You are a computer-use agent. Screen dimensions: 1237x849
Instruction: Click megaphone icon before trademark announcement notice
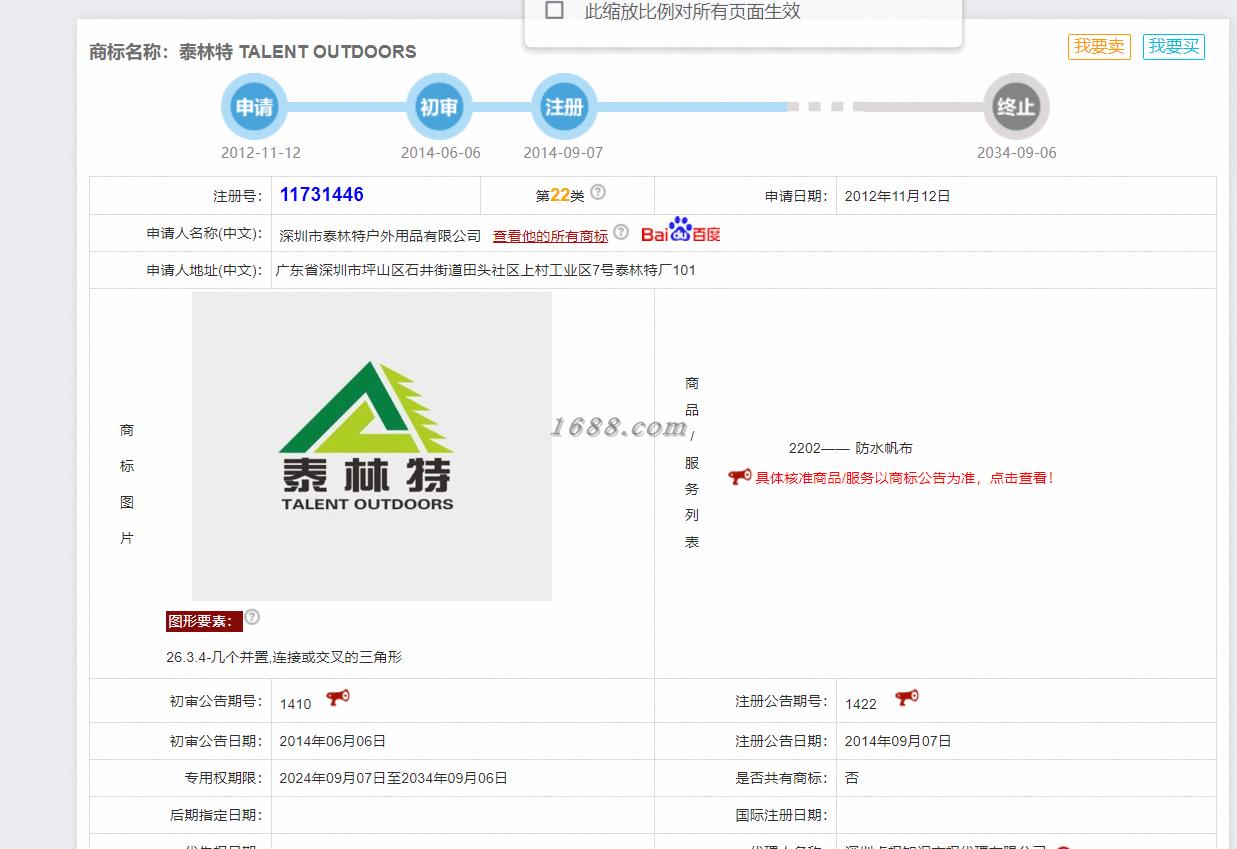[x=740, y=477]
